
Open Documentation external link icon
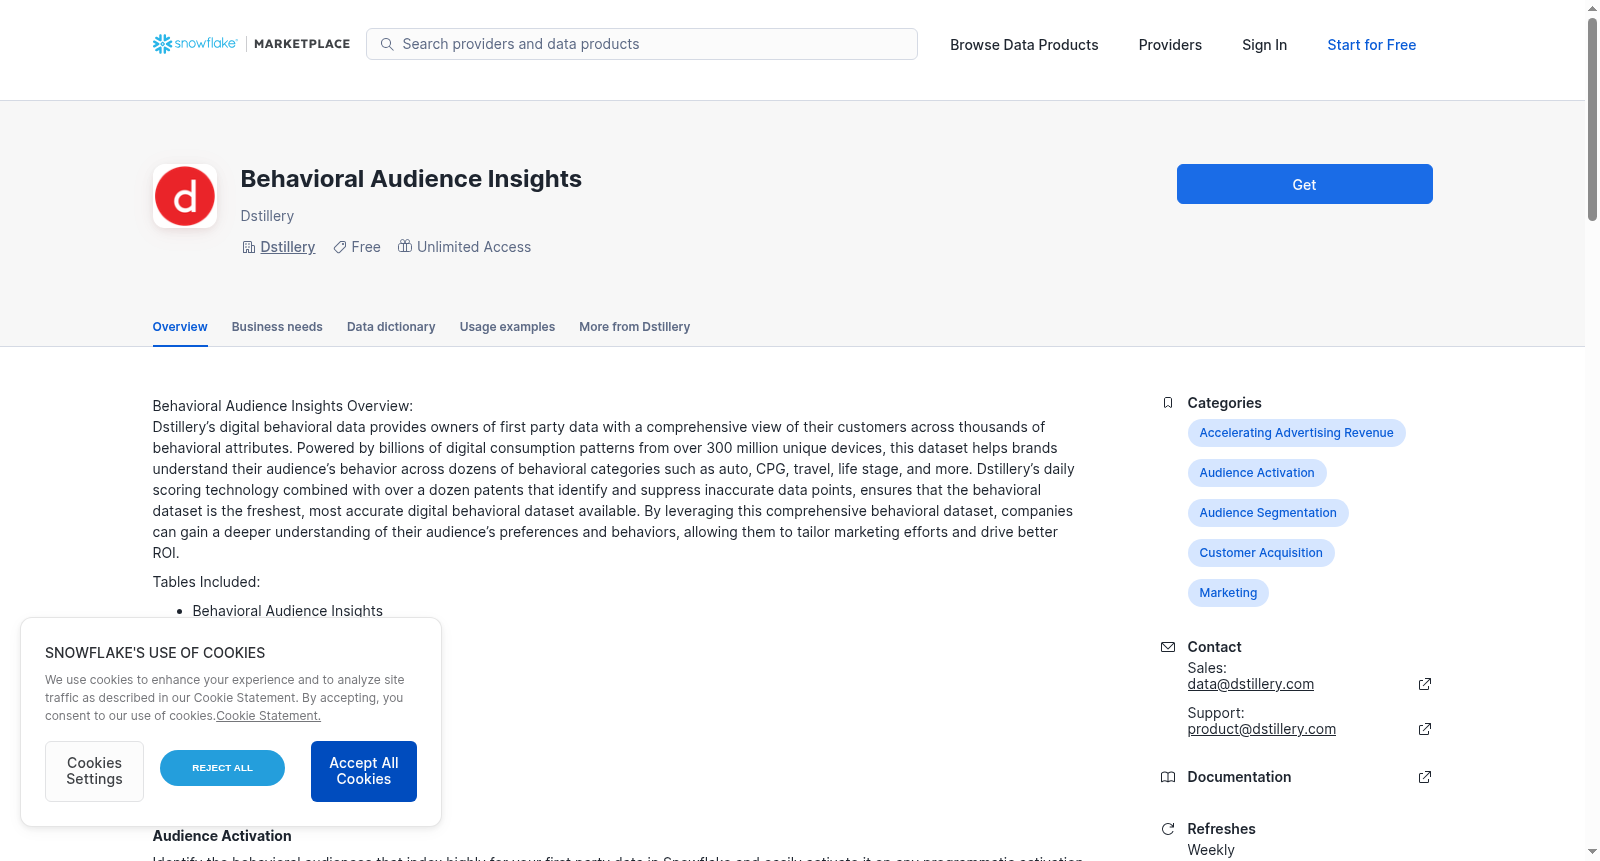1425,777
